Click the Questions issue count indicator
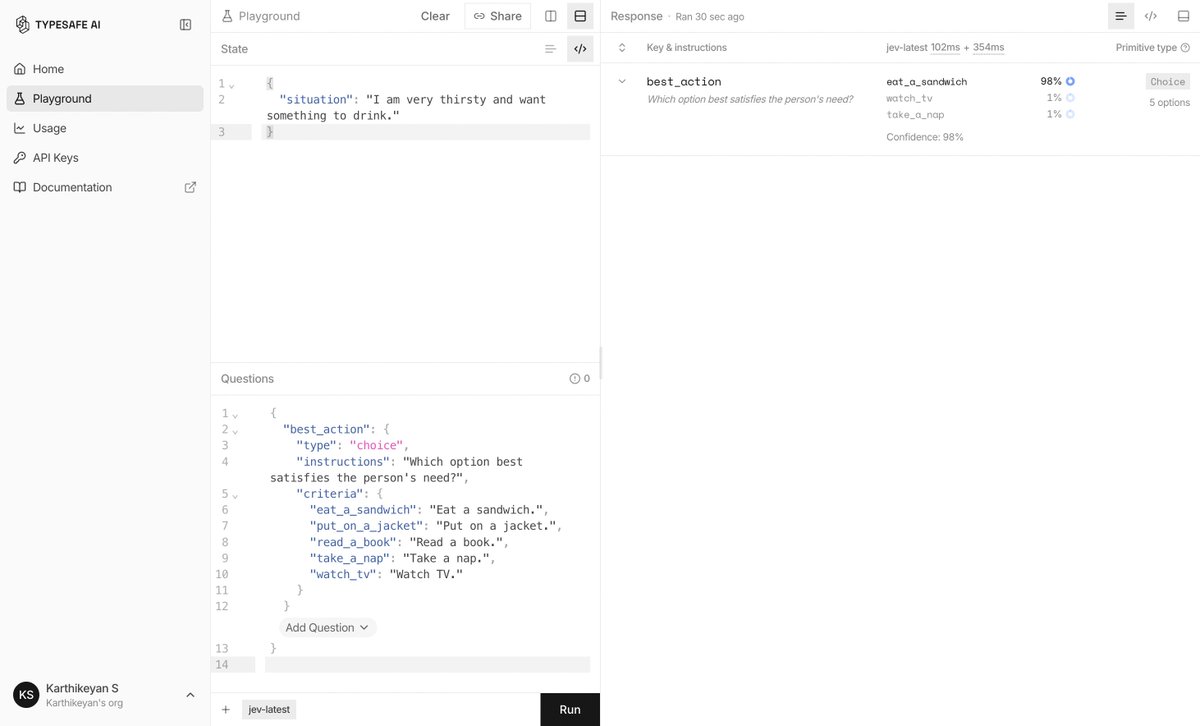Screen dimensions: 1200x726 (x=580, y=378)
